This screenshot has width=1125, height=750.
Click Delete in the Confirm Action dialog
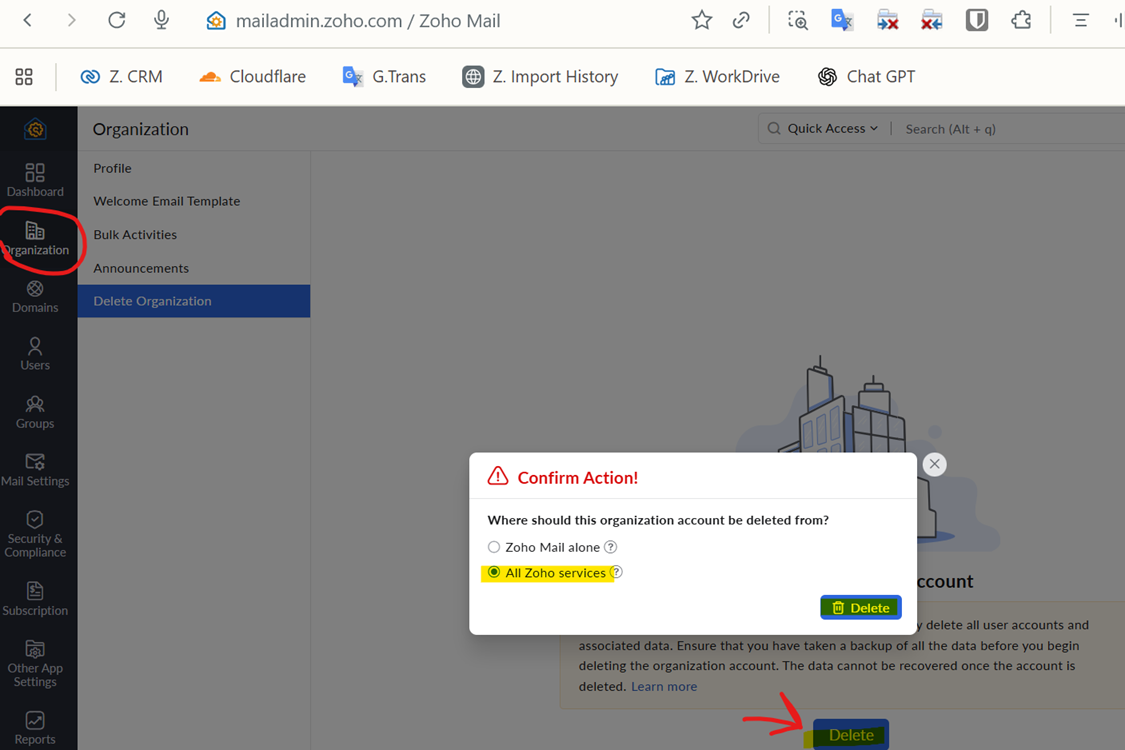(x=860, y=607)
